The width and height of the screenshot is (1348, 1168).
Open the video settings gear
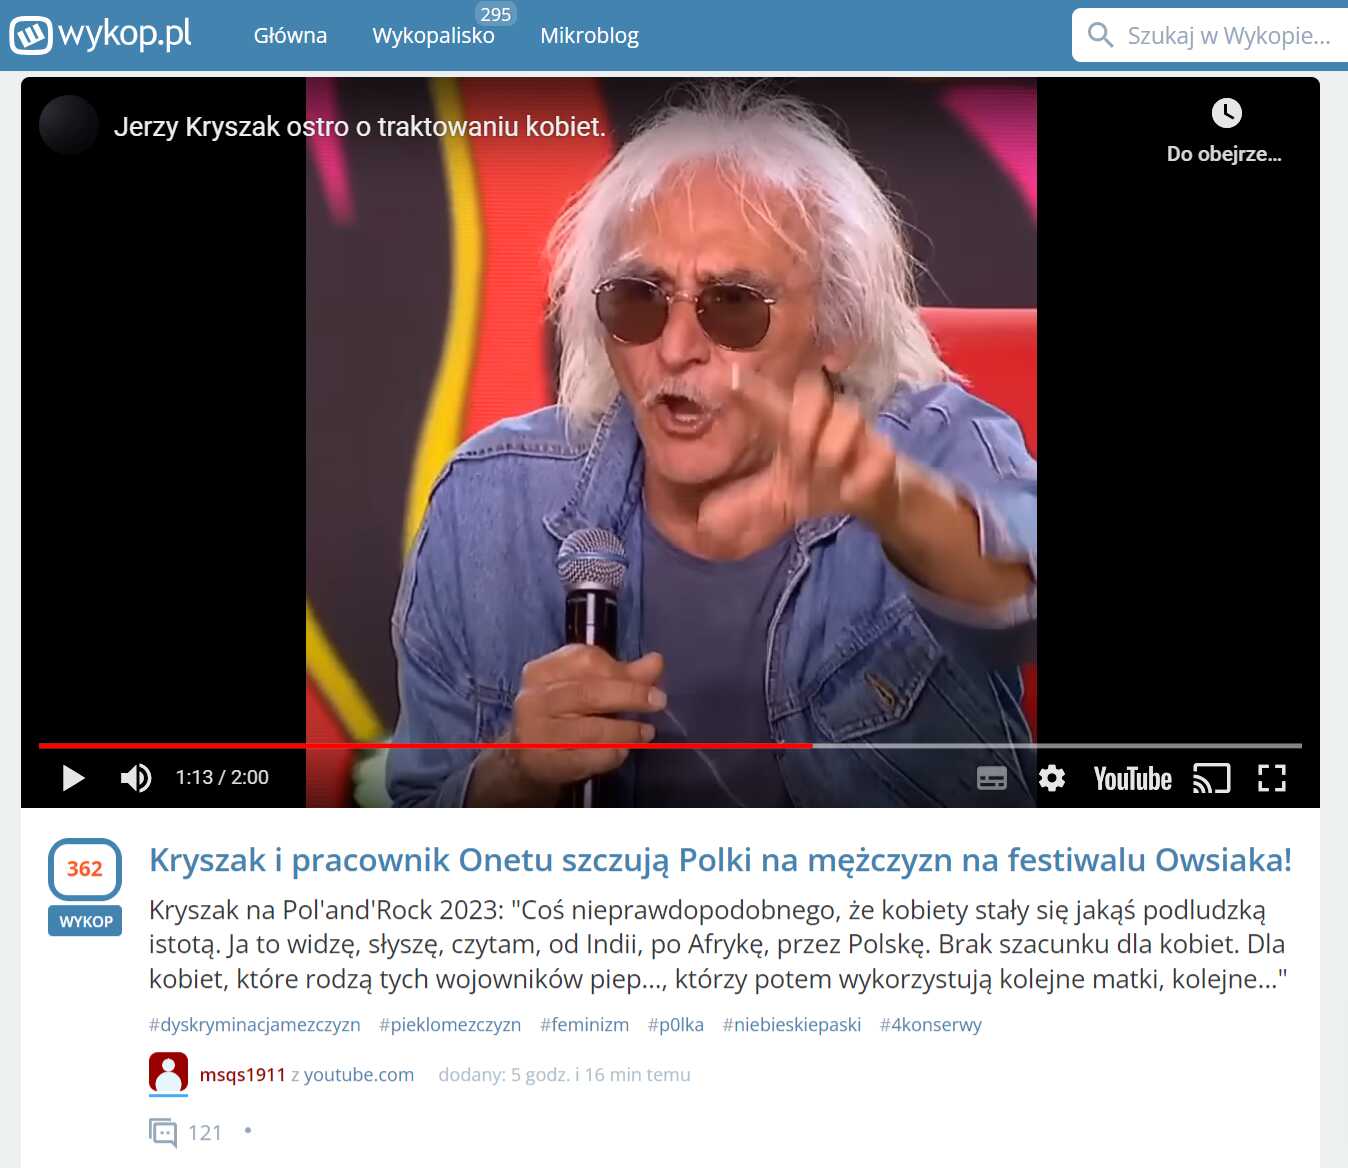point(1051,778)
